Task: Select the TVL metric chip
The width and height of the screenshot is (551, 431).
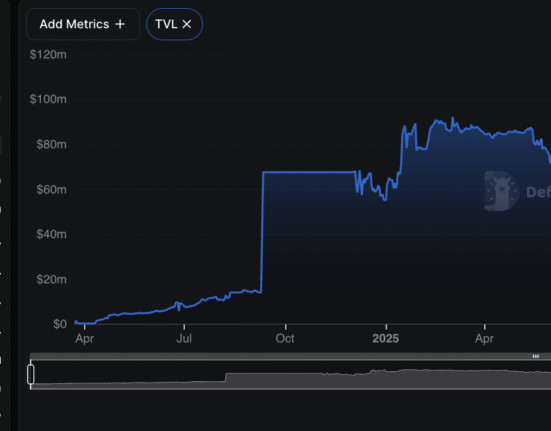Action: [x=174, y=24]
